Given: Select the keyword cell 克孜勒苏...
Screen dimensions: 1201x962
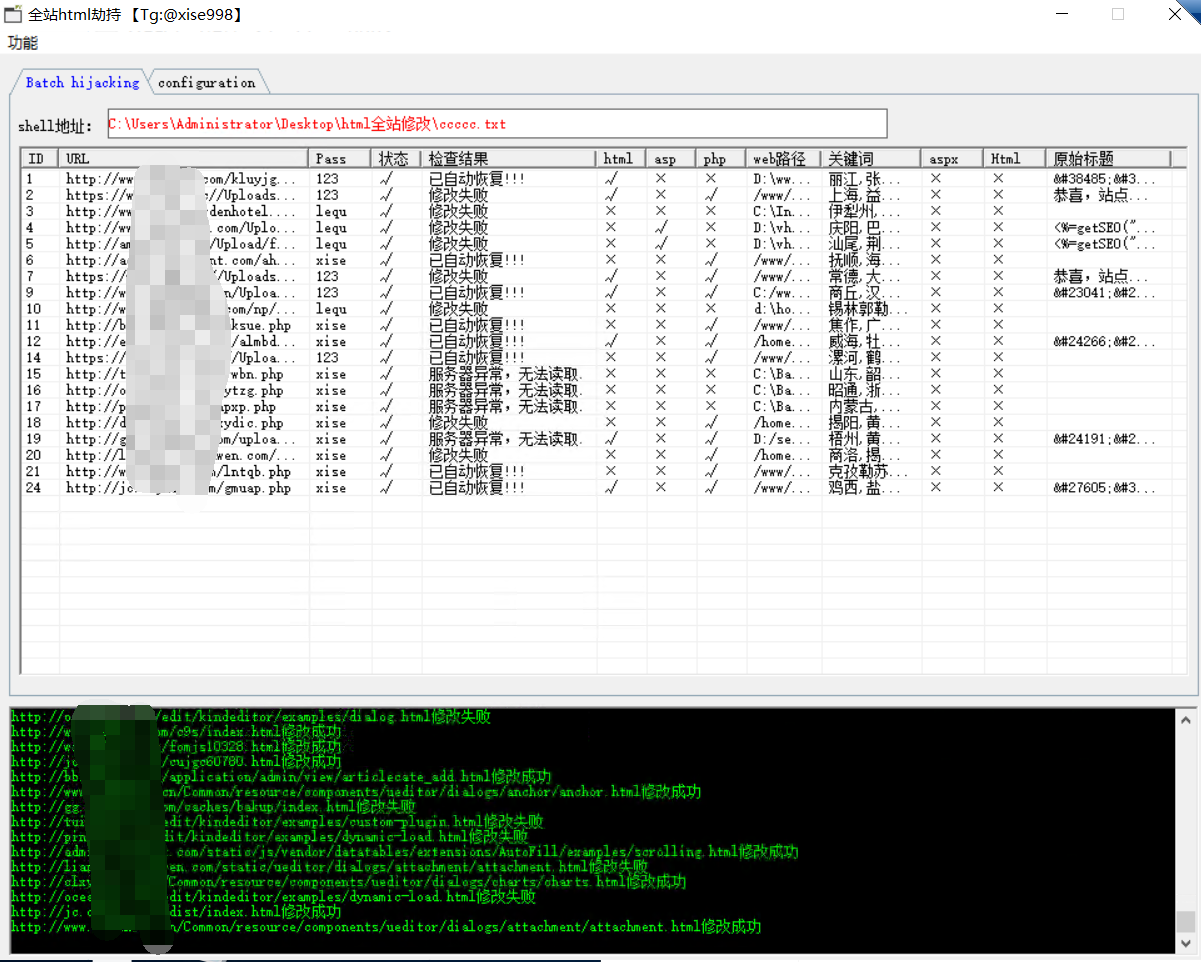Looking at the screenshot, I should [869, 471].
